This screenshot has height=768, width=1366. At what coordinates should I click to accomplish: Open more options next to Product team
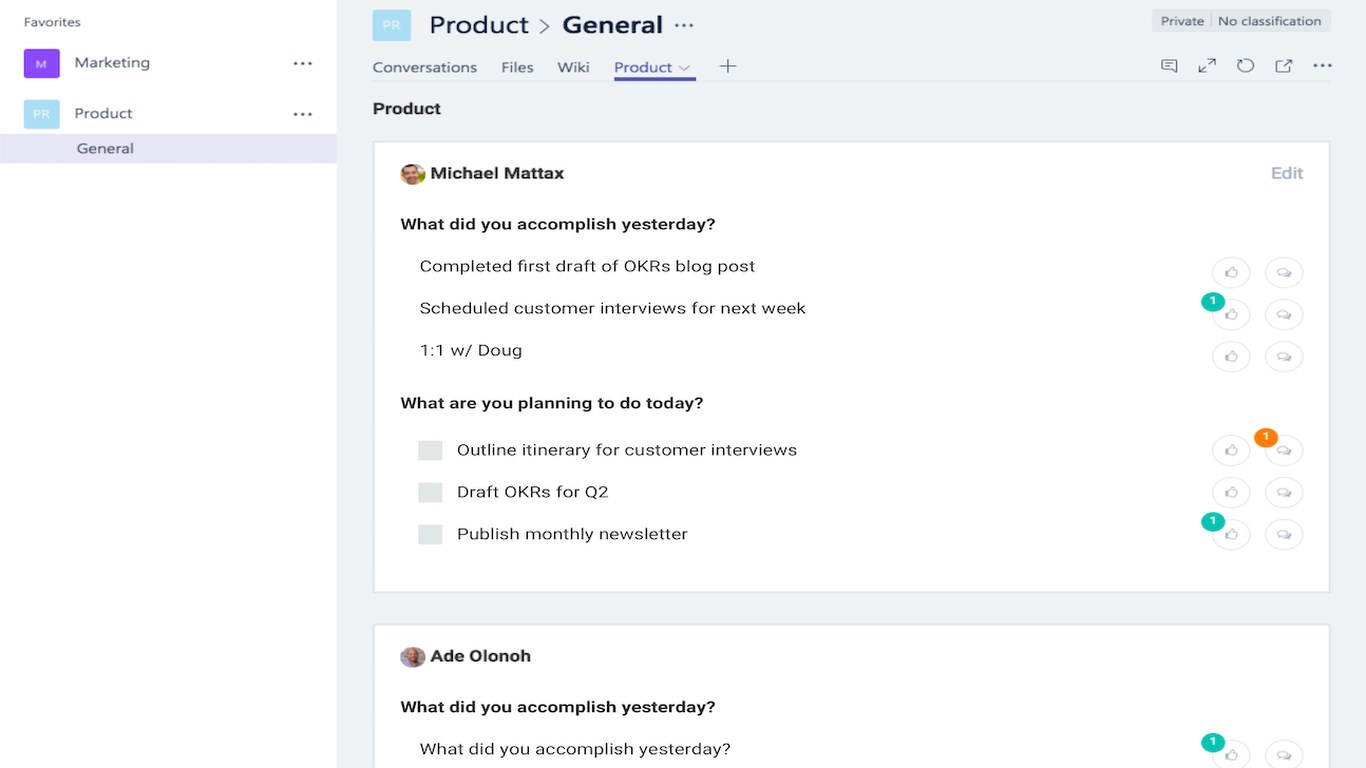303,114
